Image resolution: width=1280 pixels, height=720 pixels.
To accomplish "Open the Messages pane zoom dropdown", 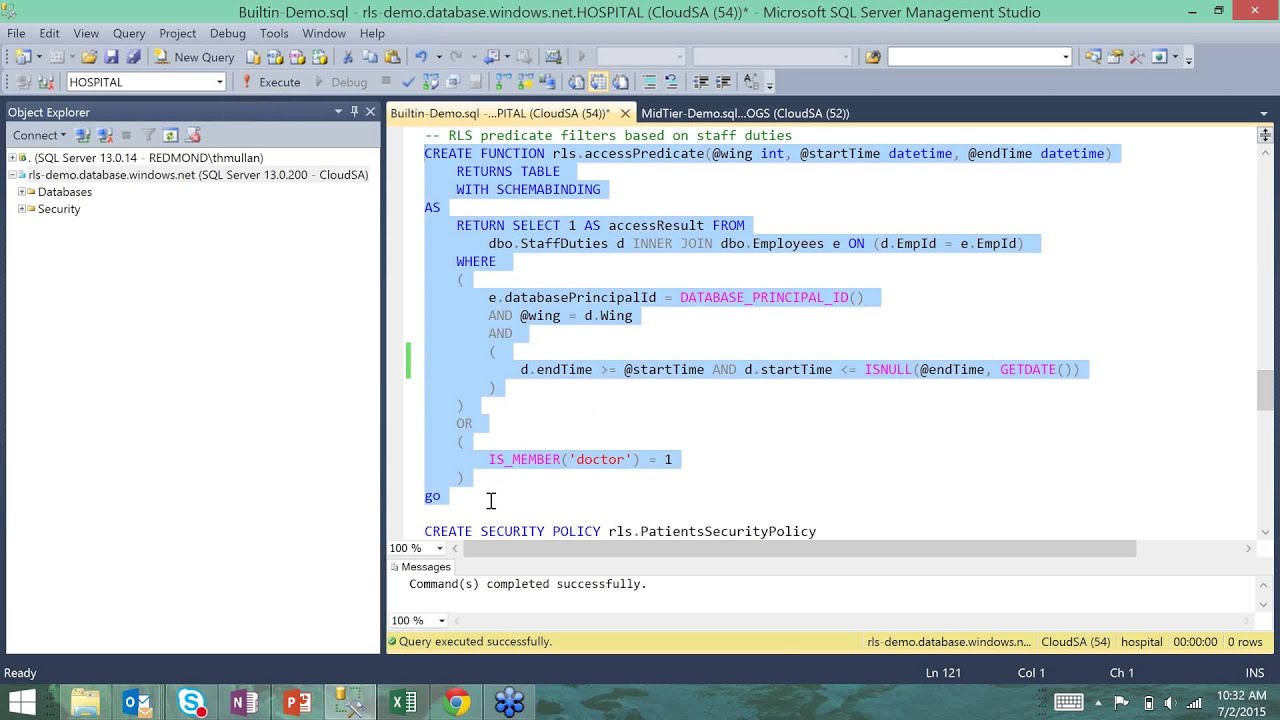I will 441,621.
